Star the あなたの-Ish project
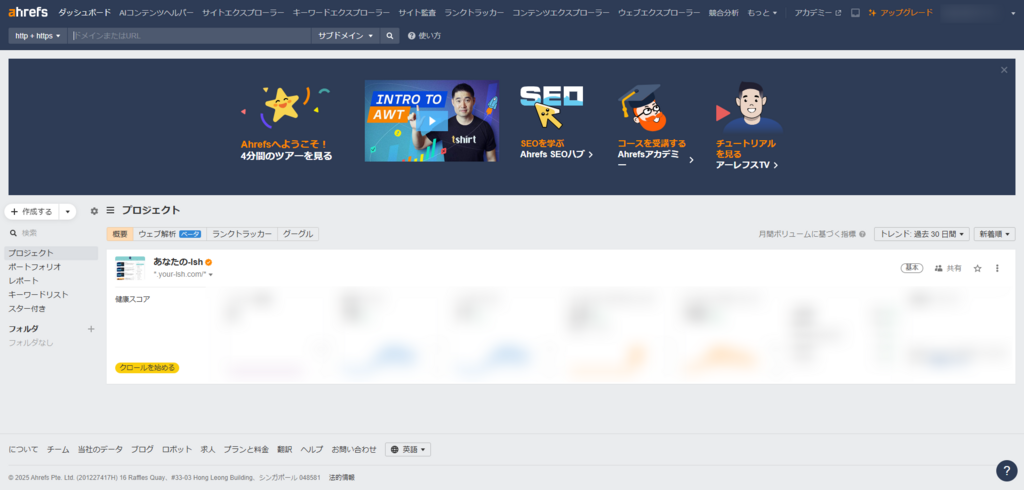1024x490 pixels. coord(978,268)
